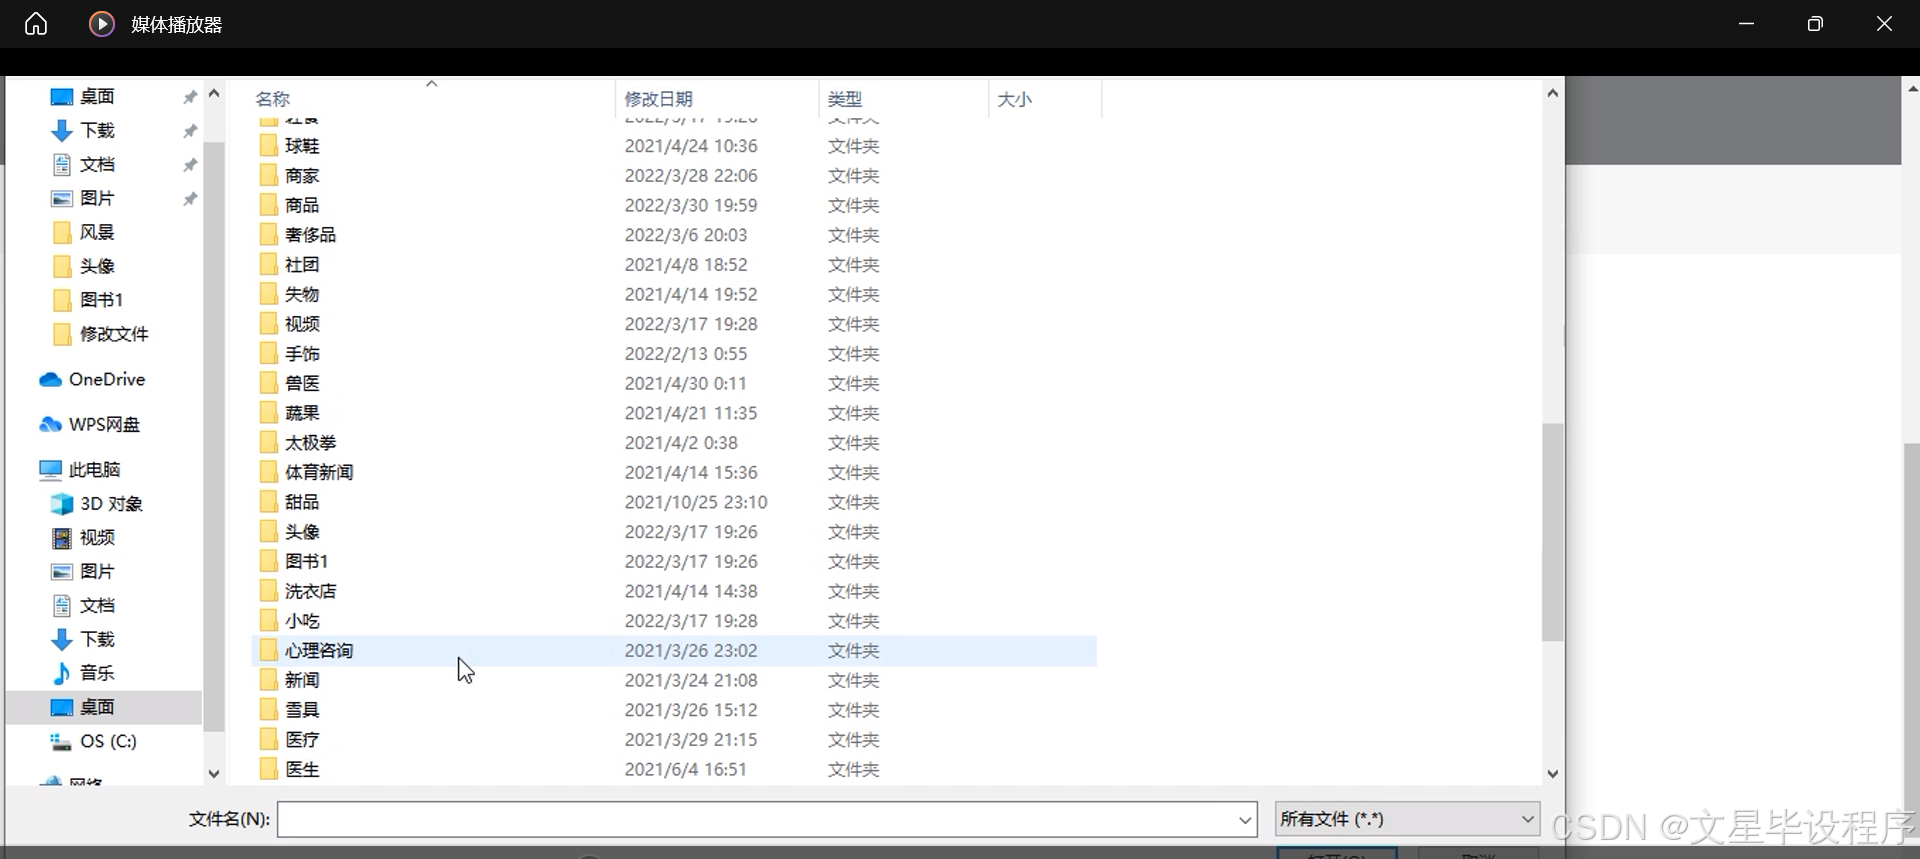1920x859 pixels.
Task: Open 音乐 under This PC
Action: click(x=97, y=673)
